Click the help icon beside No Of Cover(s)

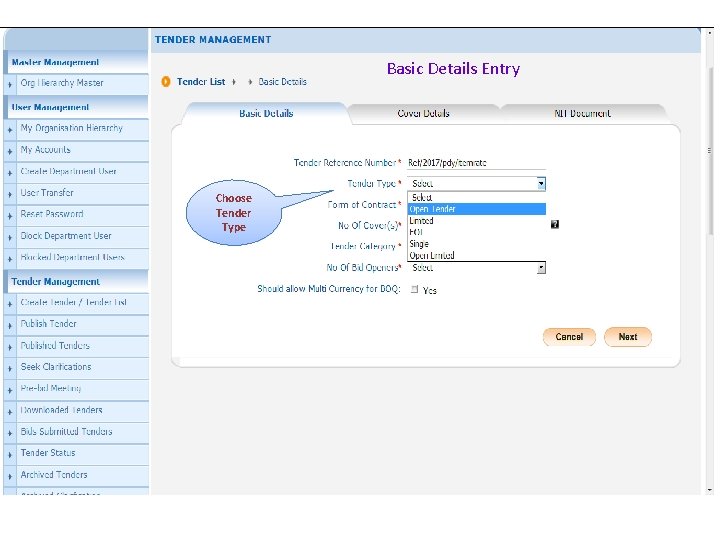[x=555, y=224]
